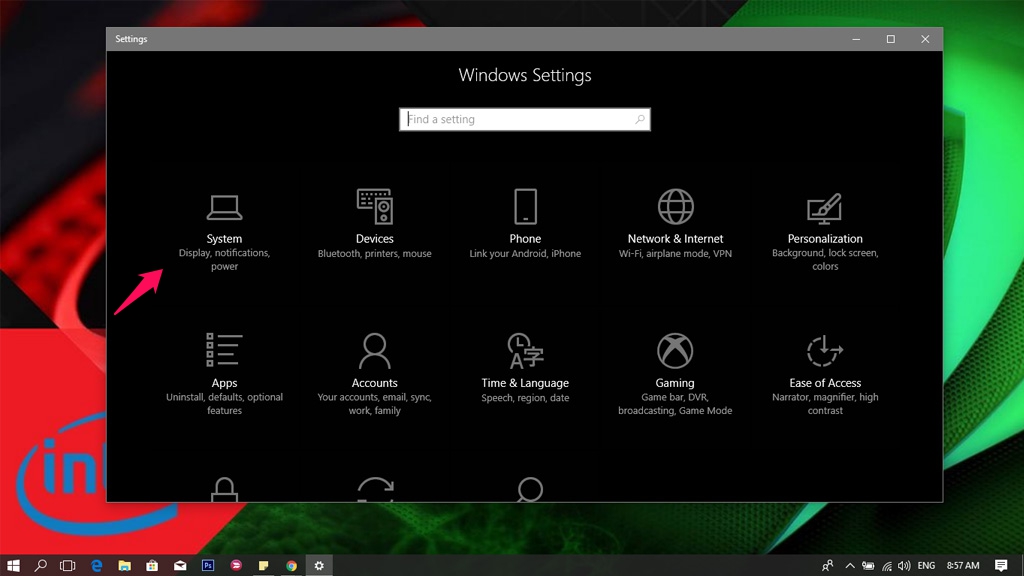The width and height of the screenshot is (1024, 576).
Task: Click the Accounts category label
Action: click(x=375, y=383)
